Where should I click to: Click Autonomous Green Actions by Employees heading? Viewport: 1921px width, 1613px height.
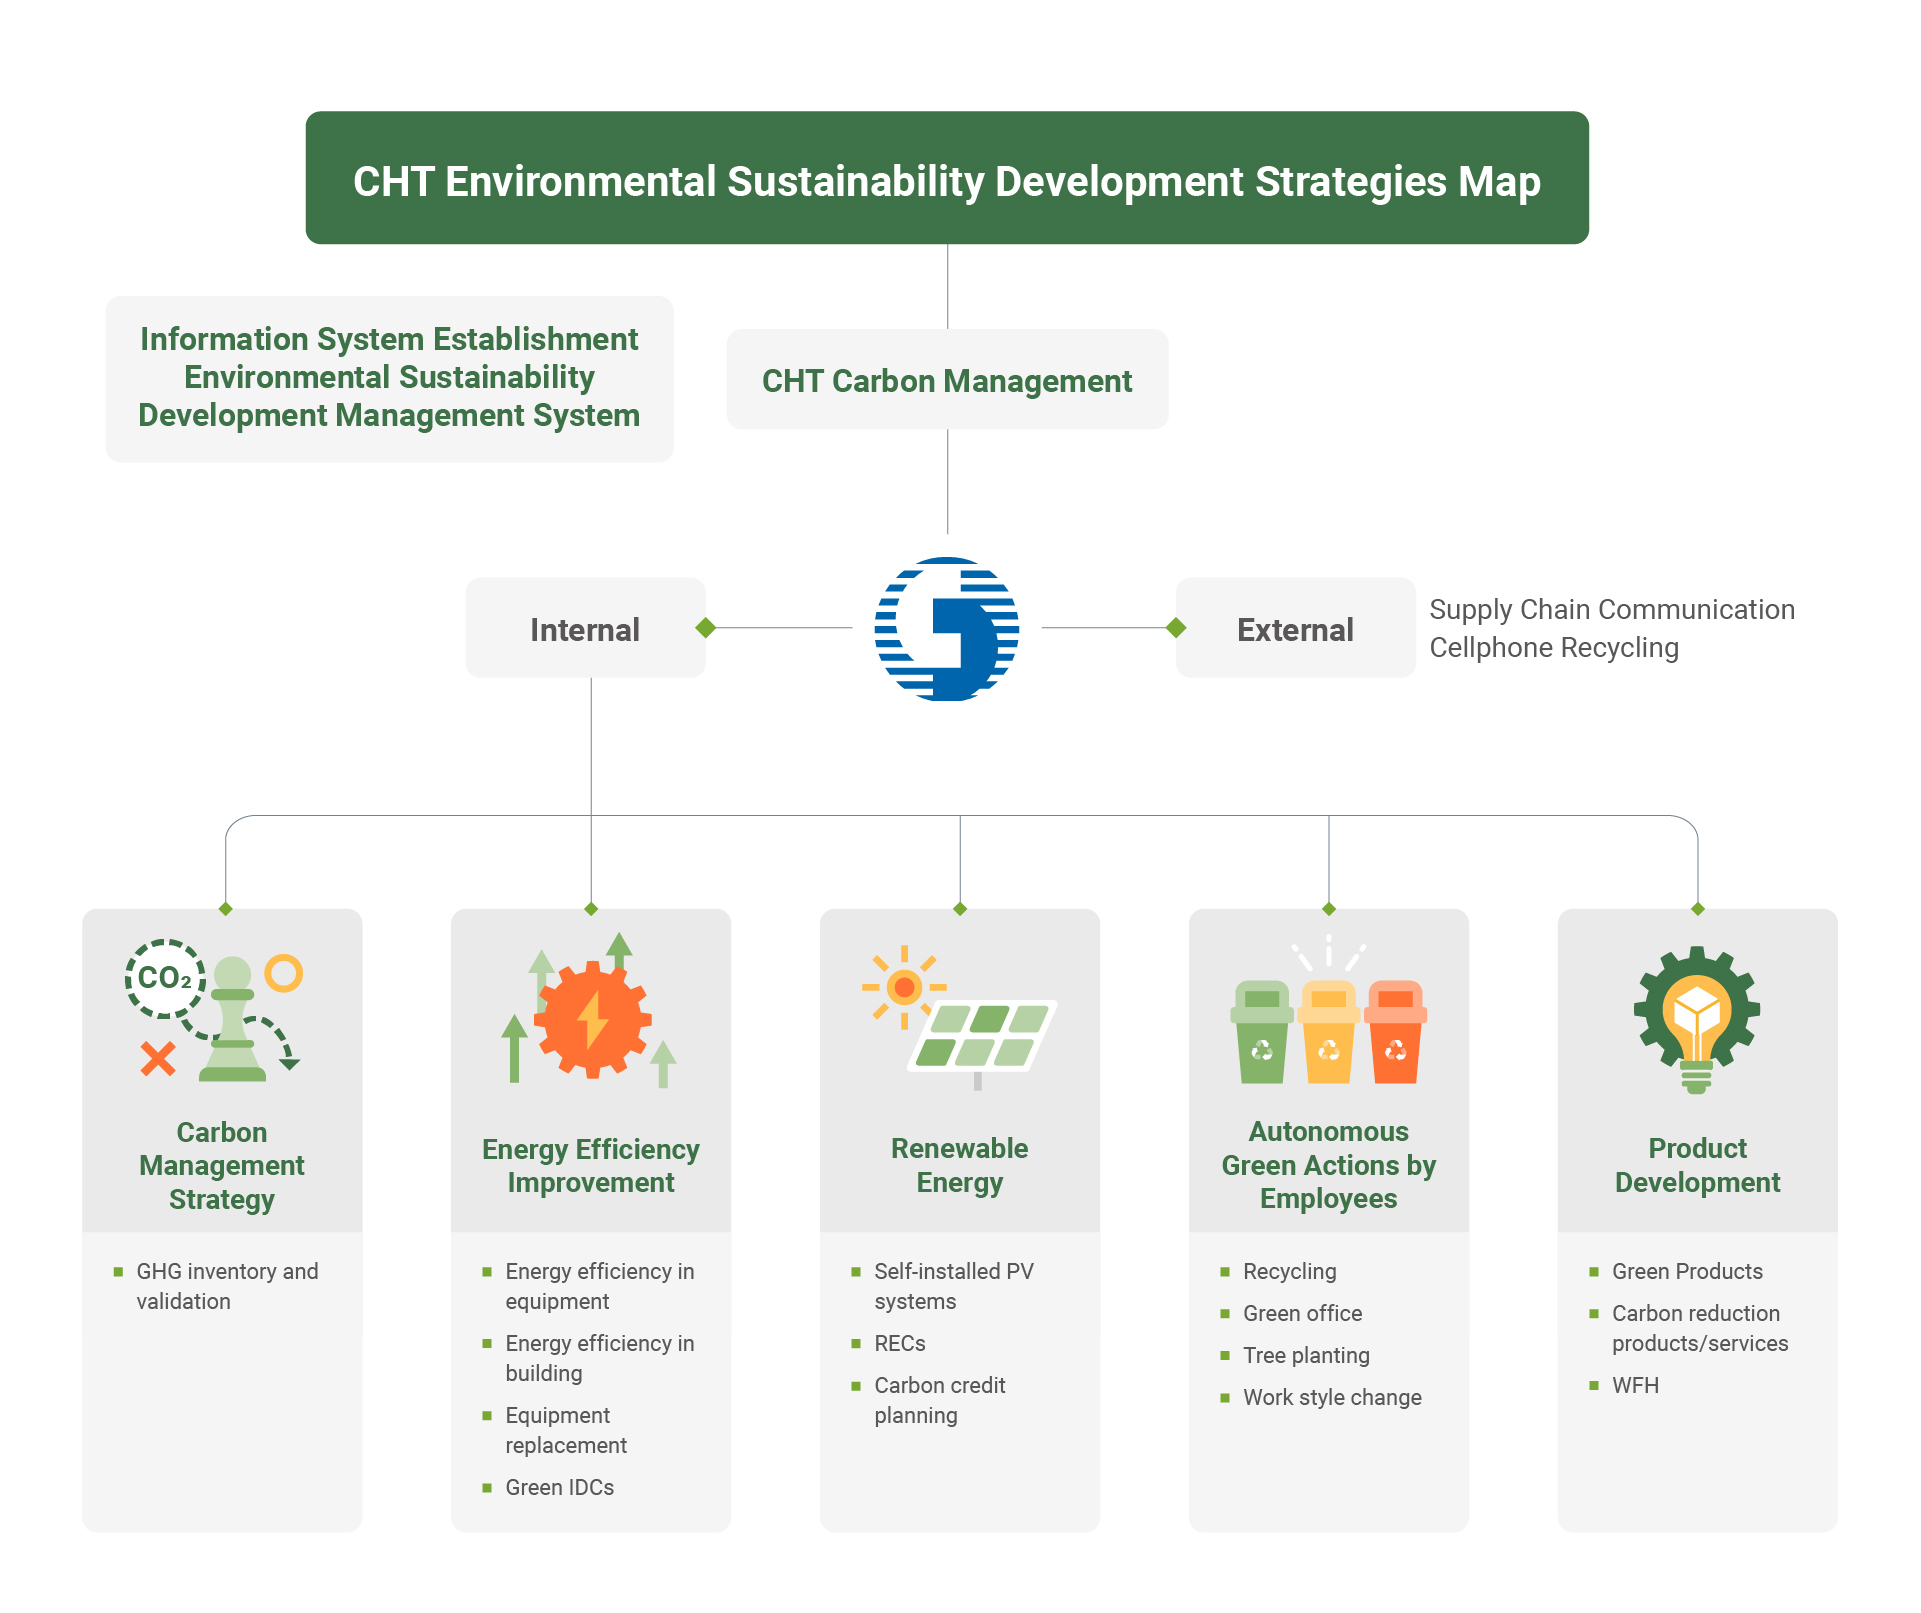coord(1329,1165)
